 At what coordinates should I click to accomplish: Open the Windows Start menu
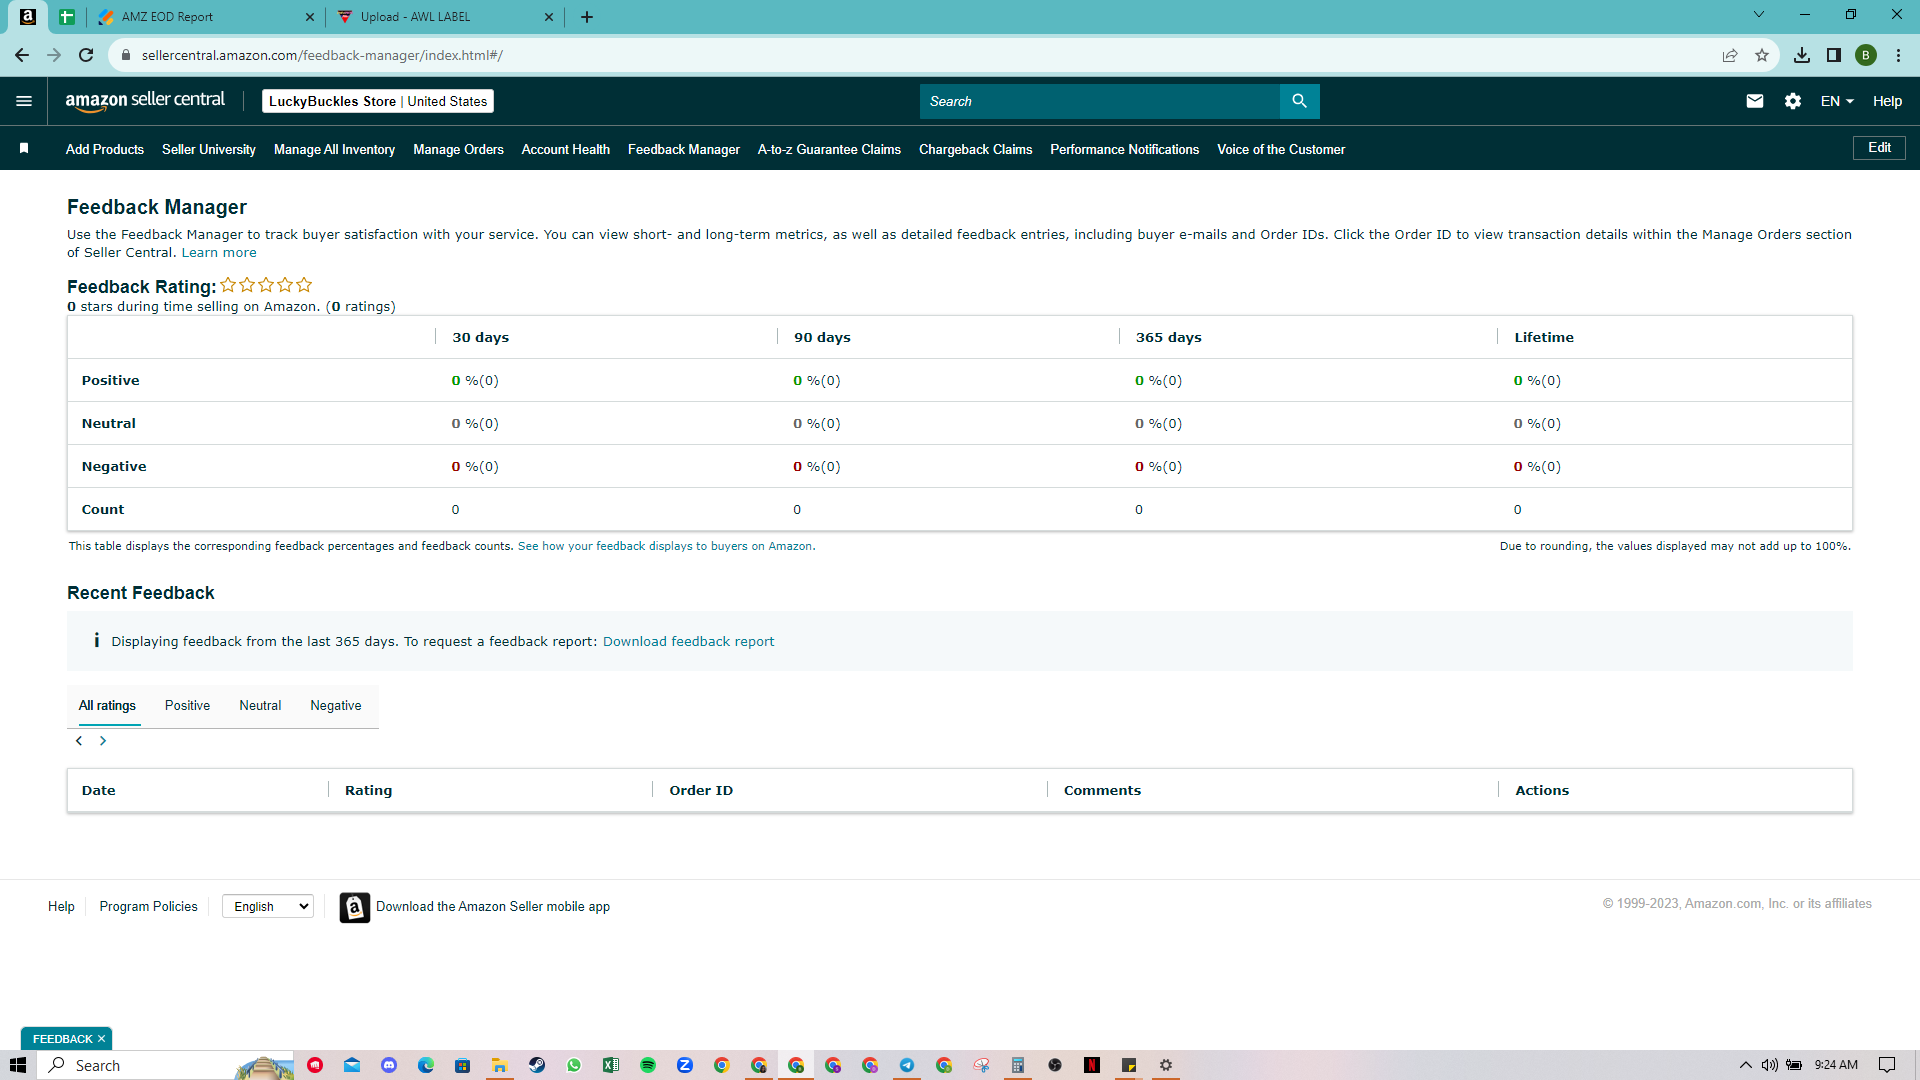[18, 1065]
